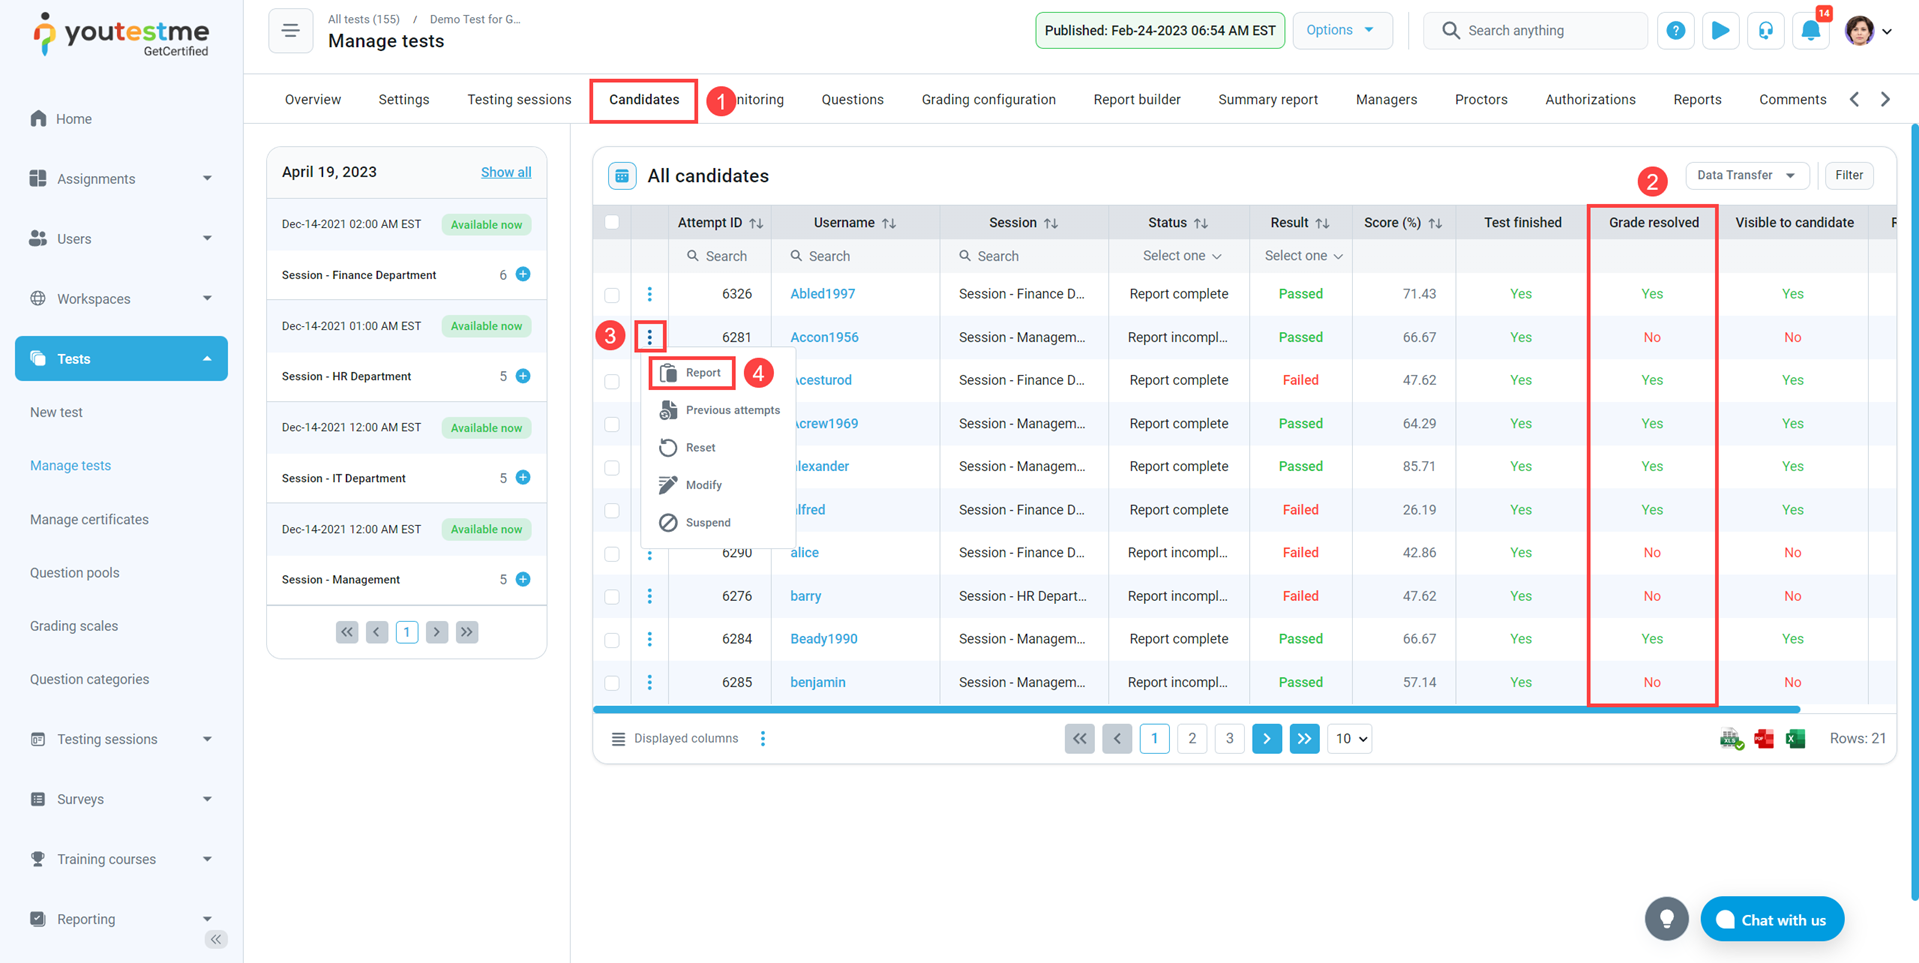
Task: Toggle the select-all header checkbox
Action: point(612,223)
